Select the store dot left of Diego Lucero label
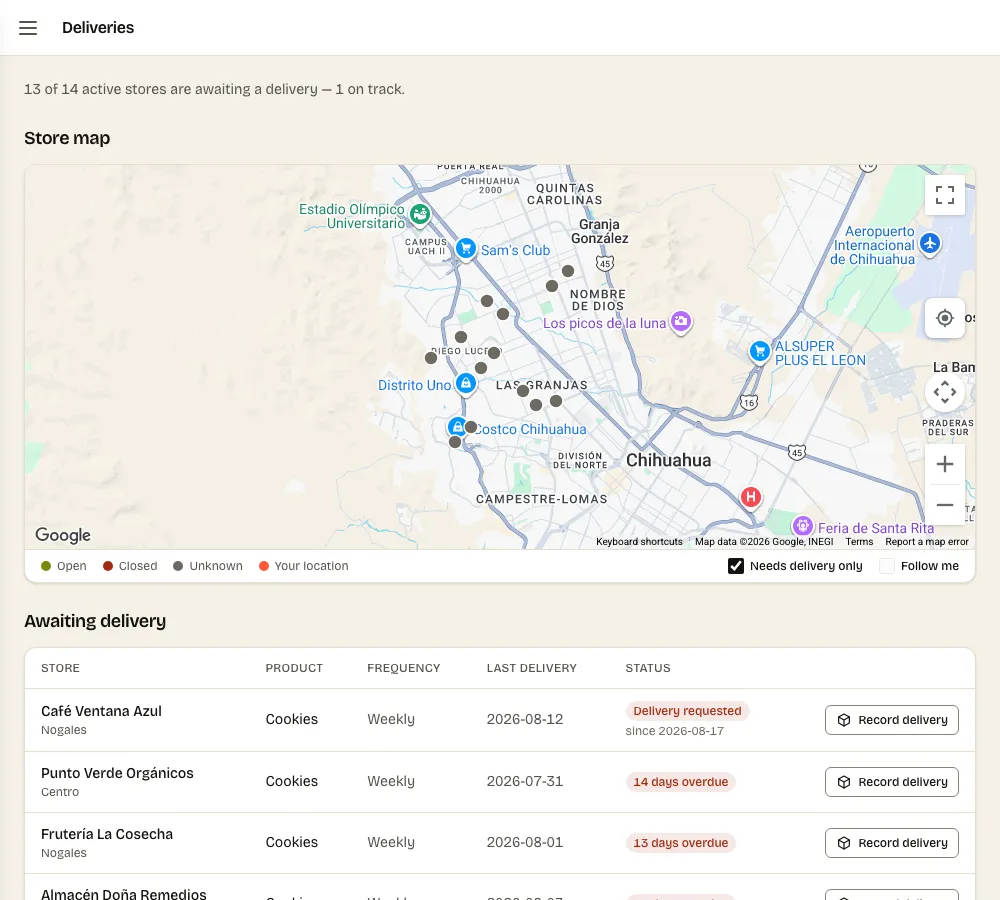The image size is (1000, 900). point(431,358)
